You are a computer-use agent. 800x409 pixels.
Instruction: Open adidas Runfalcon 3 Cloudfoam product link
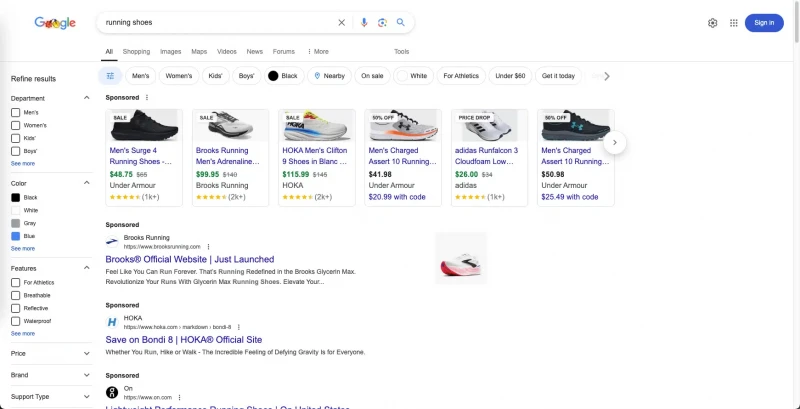coord(487,156)
